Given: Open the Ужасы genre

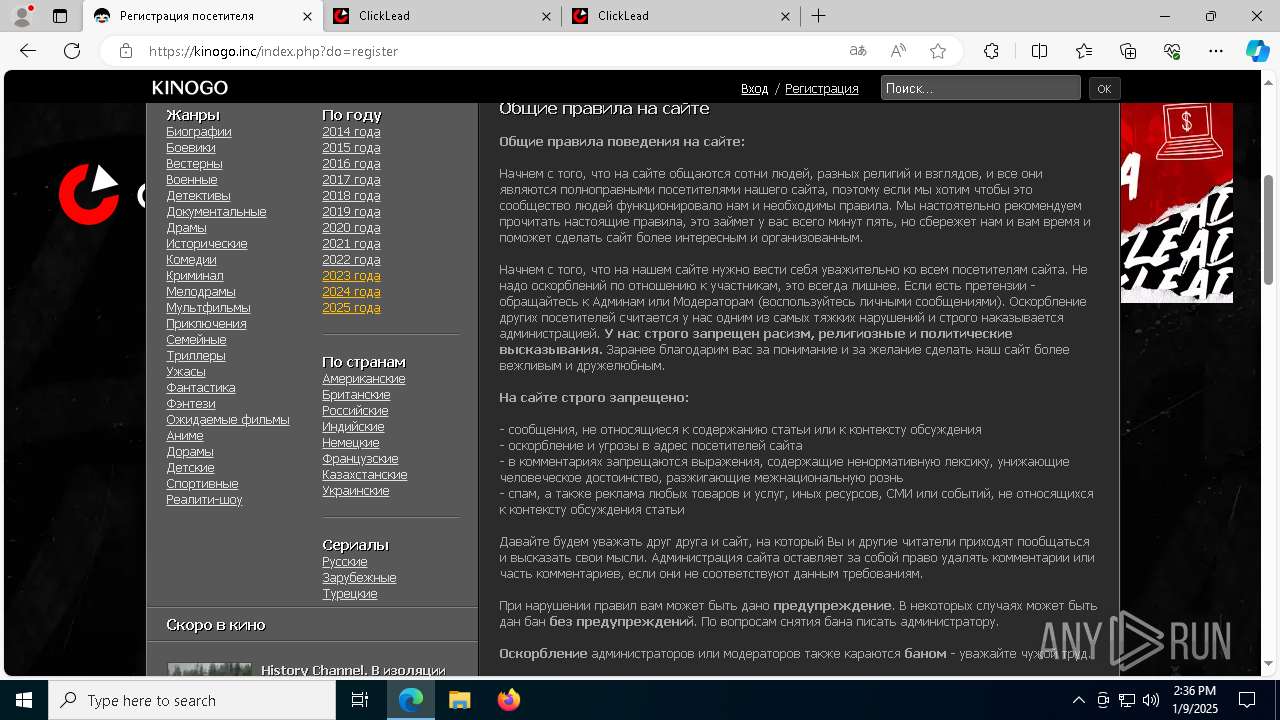Looking at the screenshot, I should click(186, 371).
